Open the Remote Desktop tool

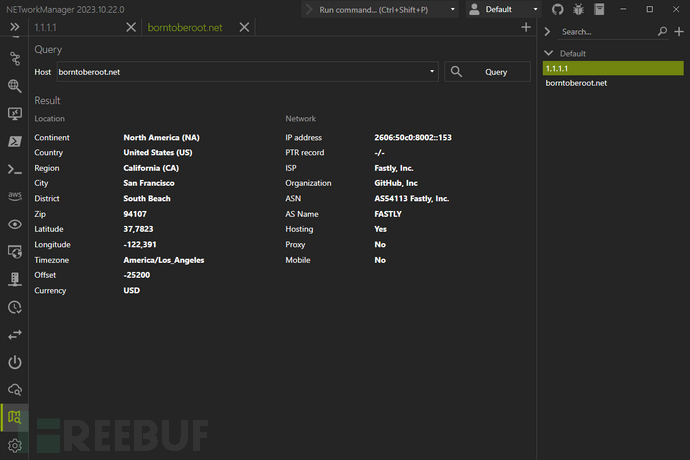coord(15,114)
